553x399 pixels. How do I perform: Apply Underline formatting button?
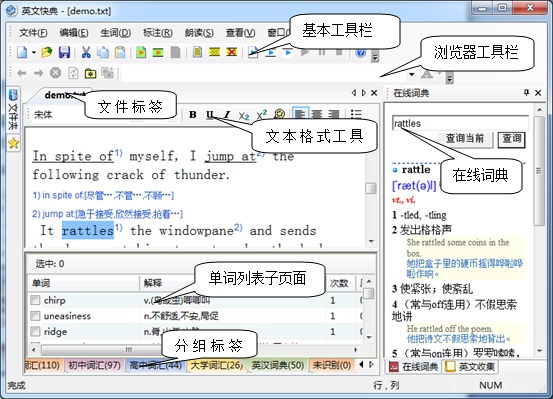pos(210,115)
